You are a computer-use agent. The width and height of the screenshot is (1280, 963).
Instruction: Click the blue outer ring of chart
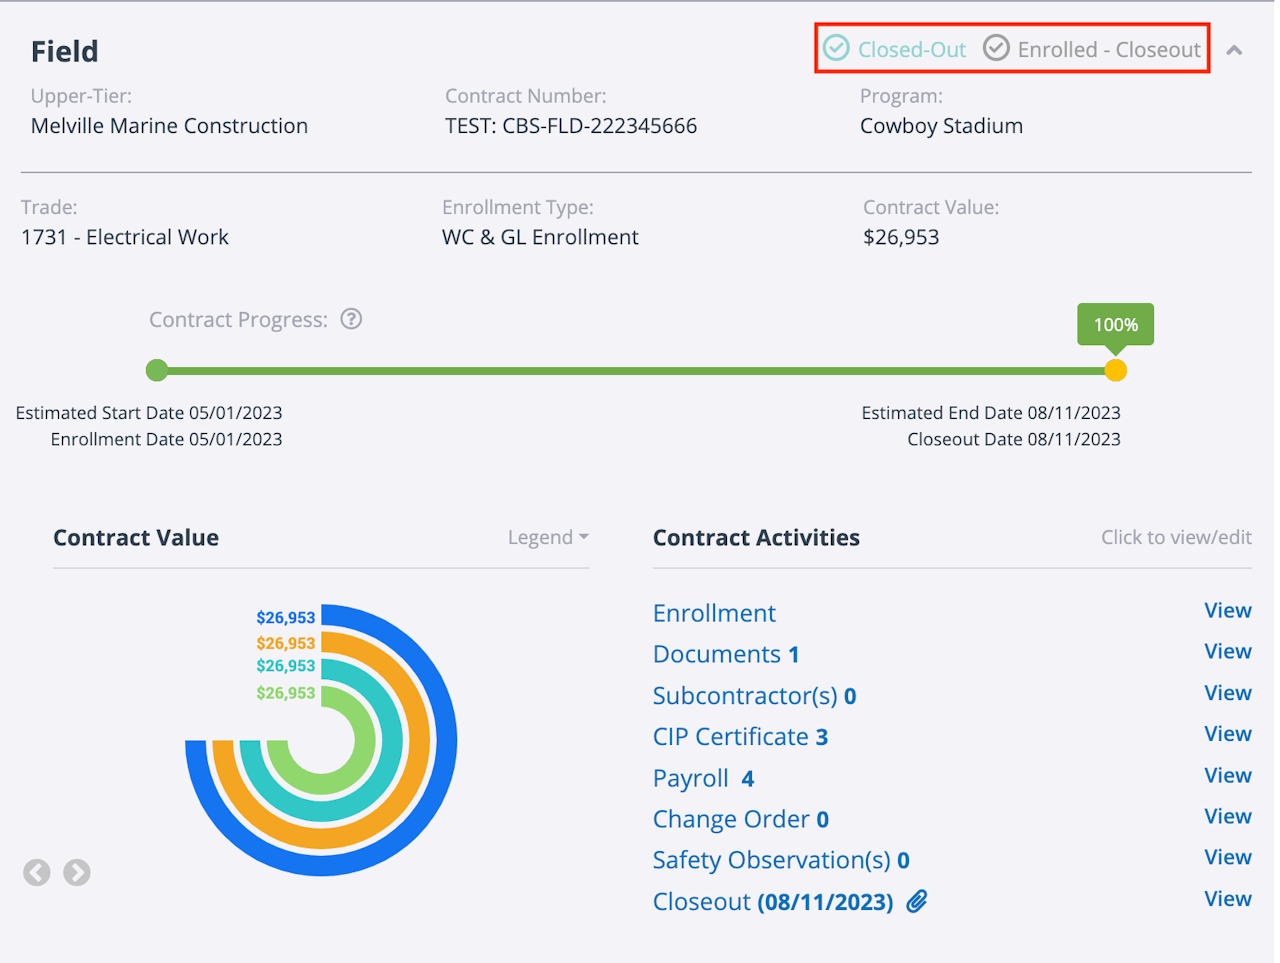click(446, 740)
